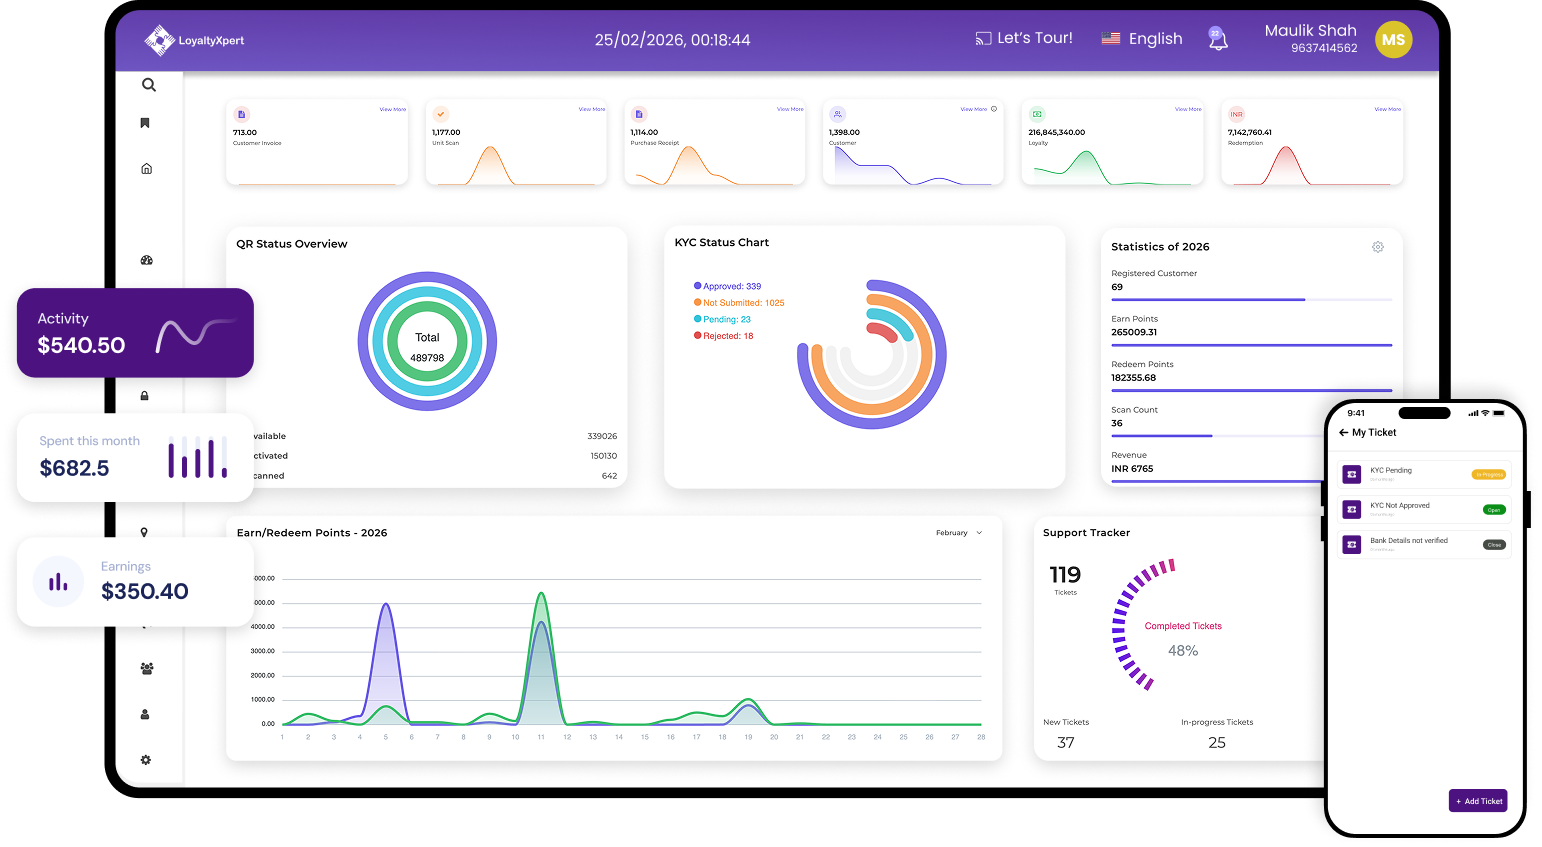Viewport: 1542px width, 847px height.
Task: Open the search icon in the sidebar
Action: [149, 85]
